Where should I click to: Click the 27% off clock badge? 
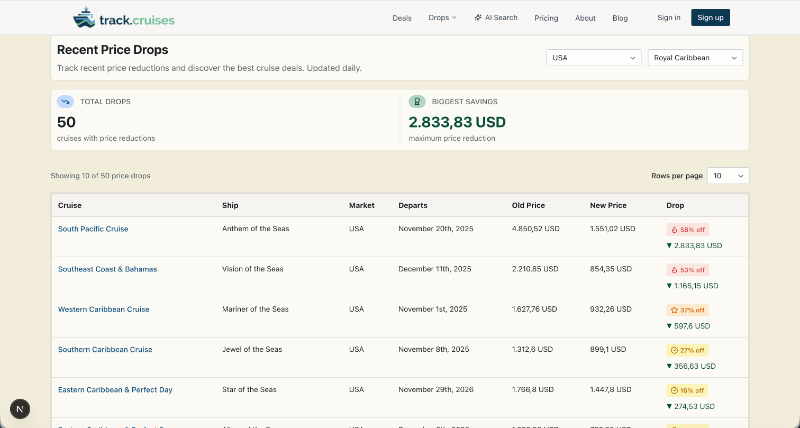687,350
